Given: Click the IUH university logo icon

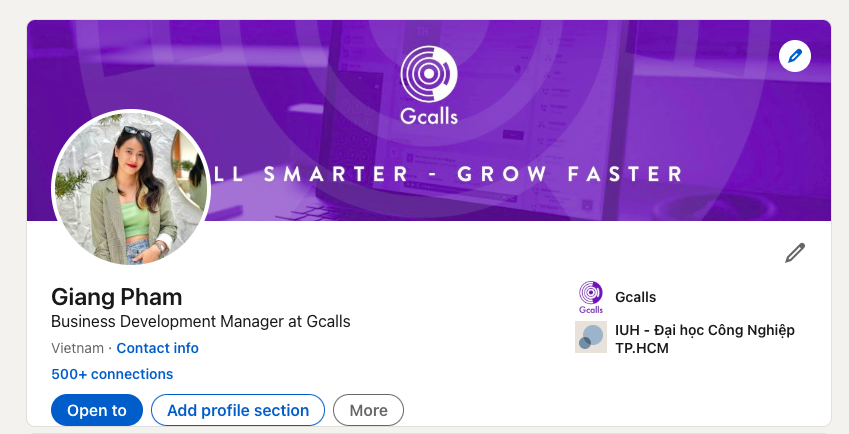Looking at the screenshot, I should point(591,337).
